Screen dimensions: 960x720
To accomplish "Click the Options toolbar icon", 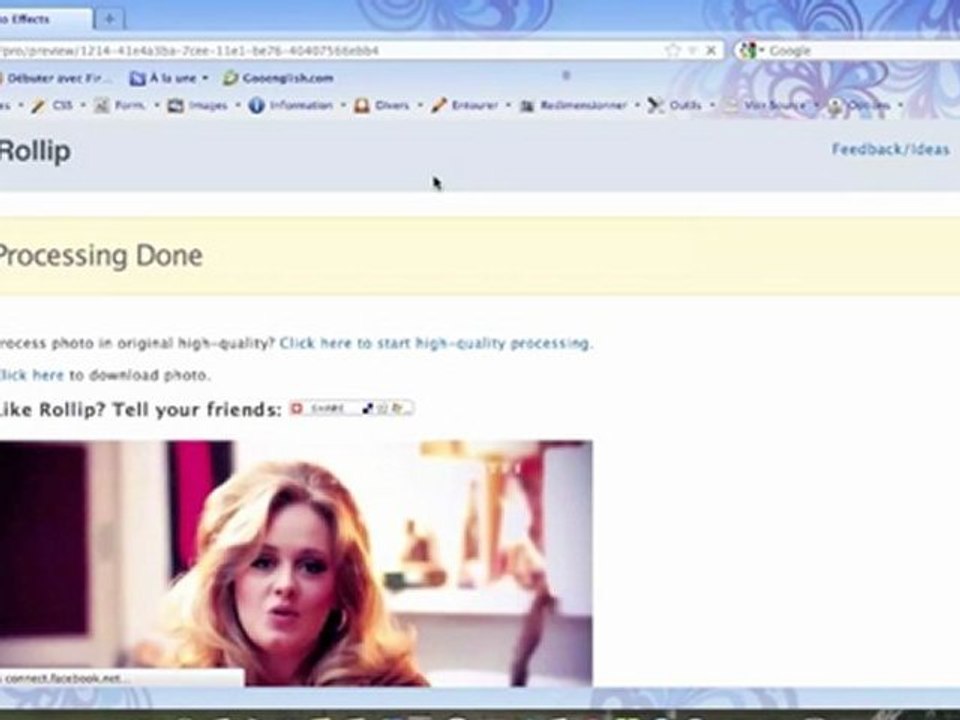I will (834, 107).
